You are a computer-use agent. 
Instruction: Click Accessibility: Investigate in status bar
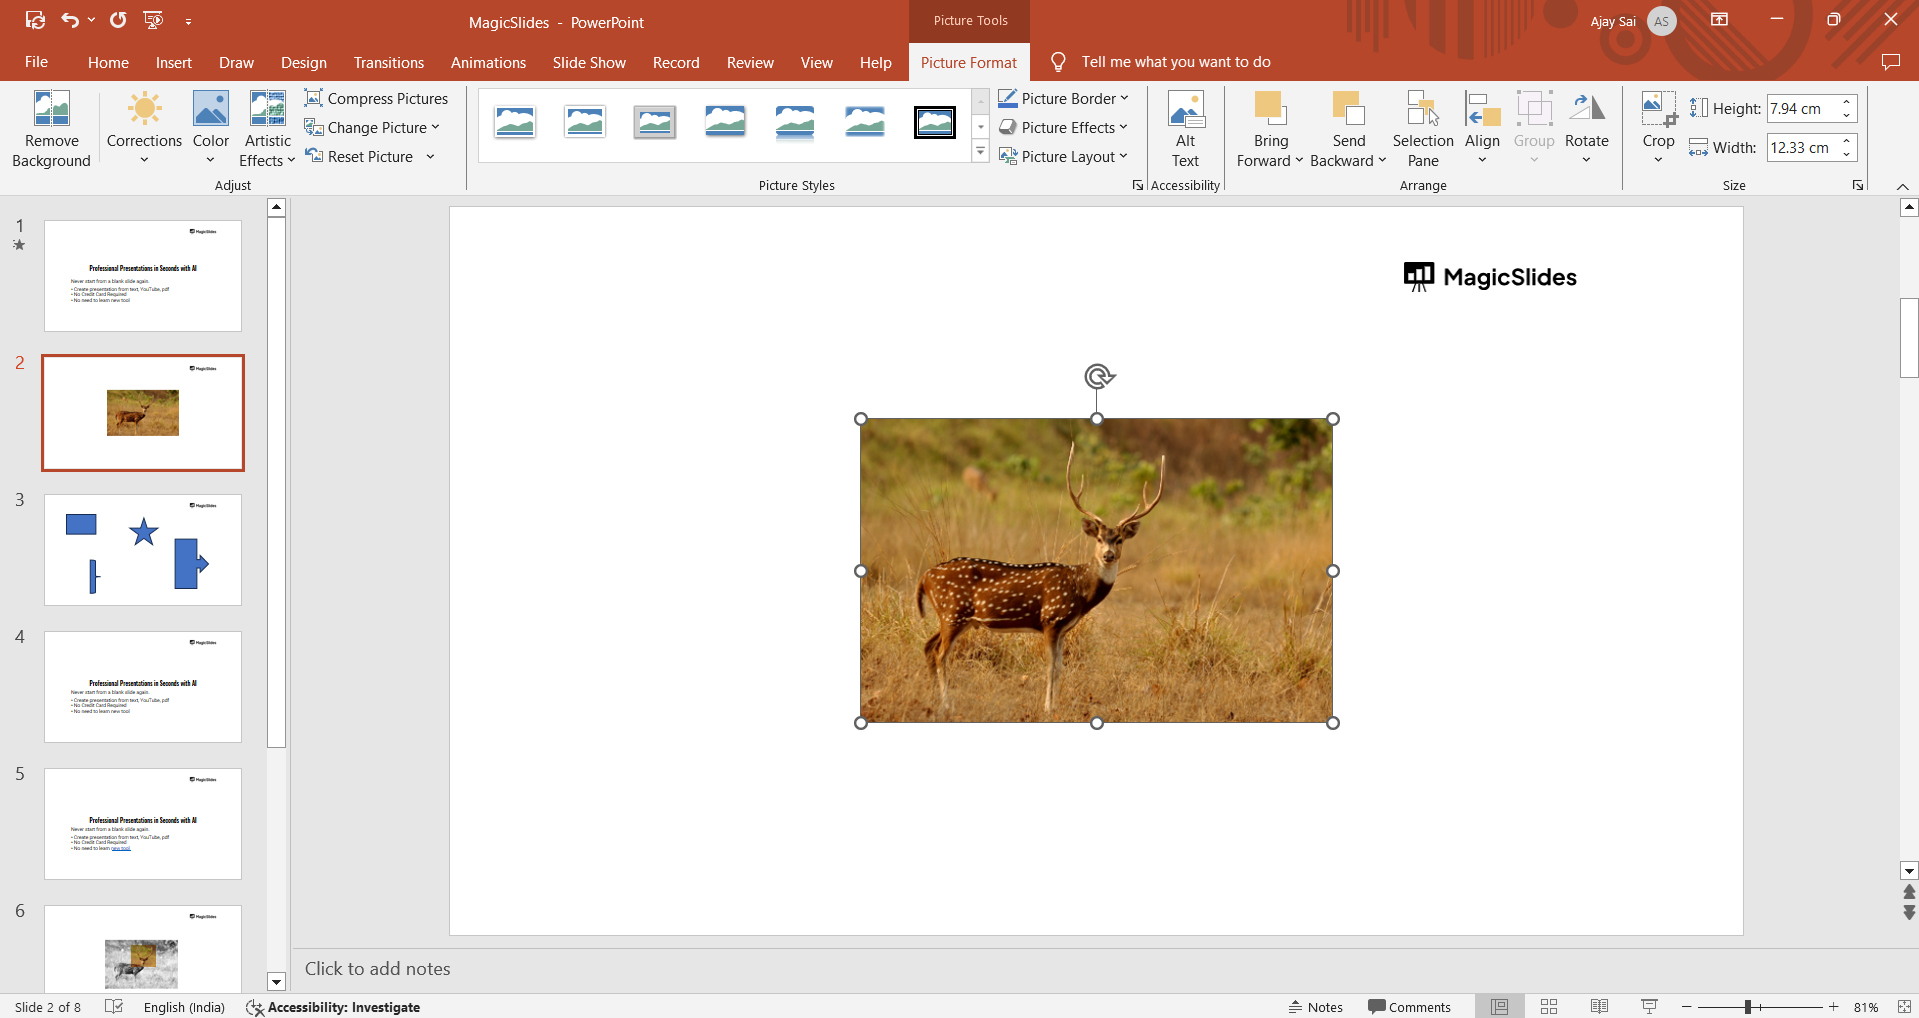pyautogui.click(x=333, y=1007)
